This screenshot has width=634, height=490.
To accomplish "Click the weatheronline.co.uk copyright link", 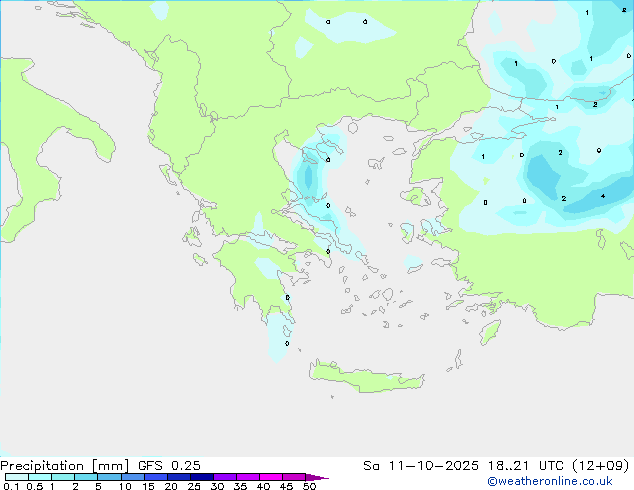I will [550, 481].
